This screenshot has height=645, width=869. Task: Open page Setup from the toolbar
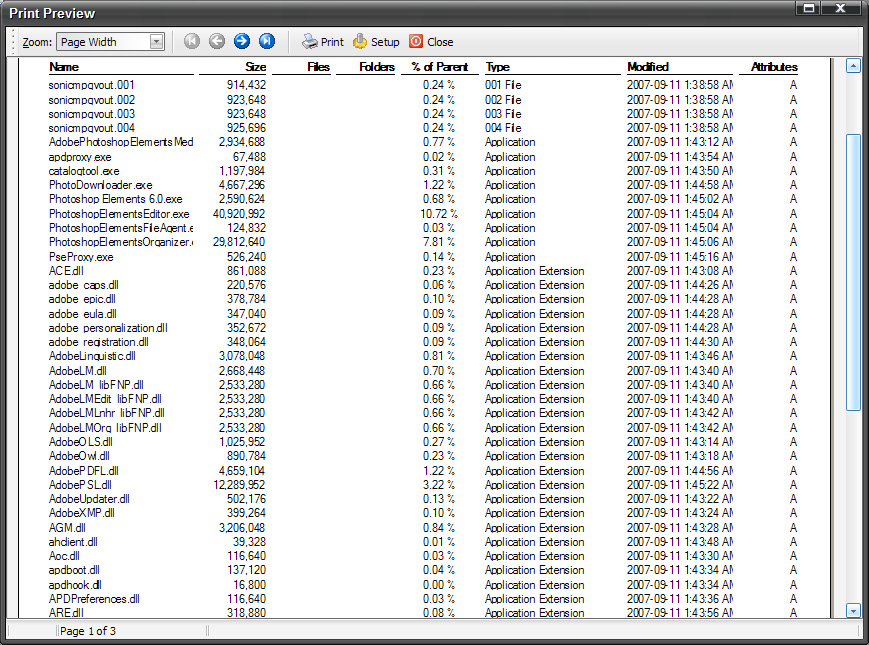360,42
